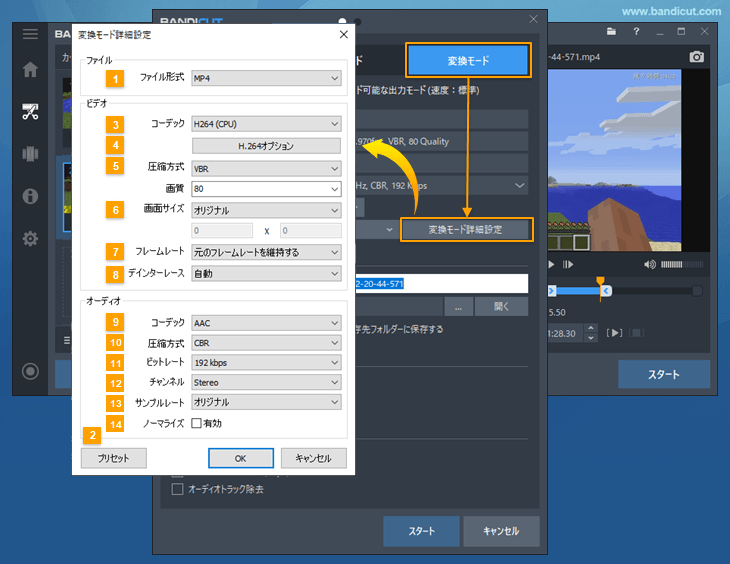
Task: Cancel the settings dialog
Action: (313, 458)
